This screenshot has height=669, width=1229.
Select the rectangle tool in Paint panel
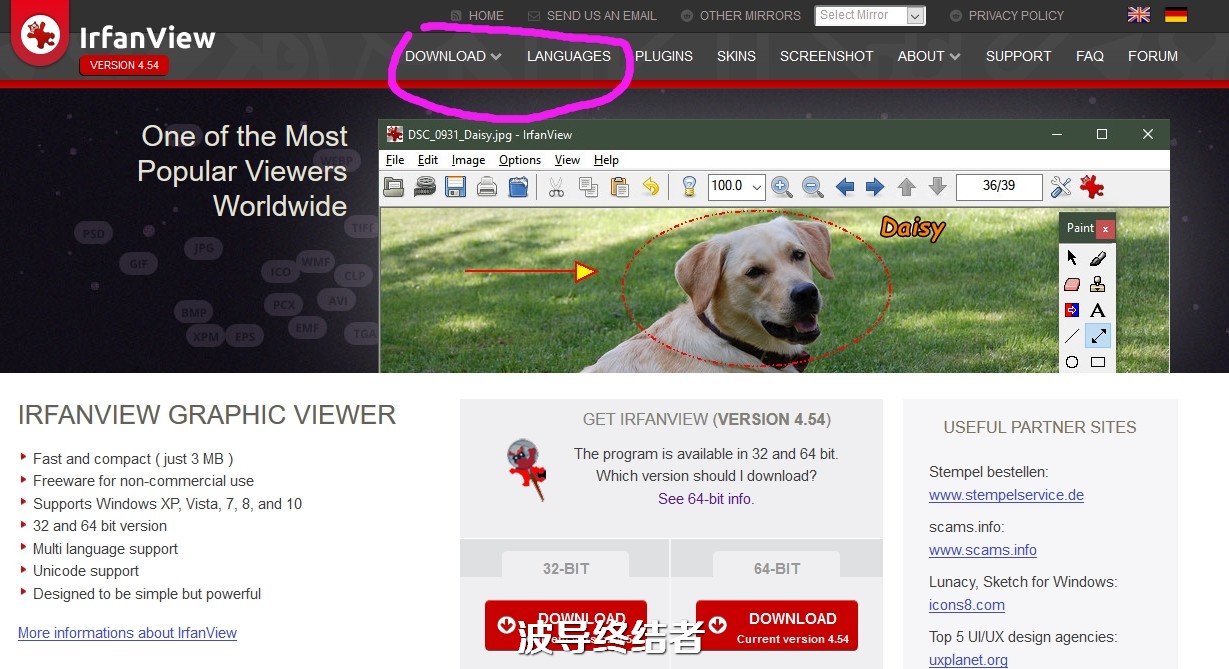coord(1098,362)
